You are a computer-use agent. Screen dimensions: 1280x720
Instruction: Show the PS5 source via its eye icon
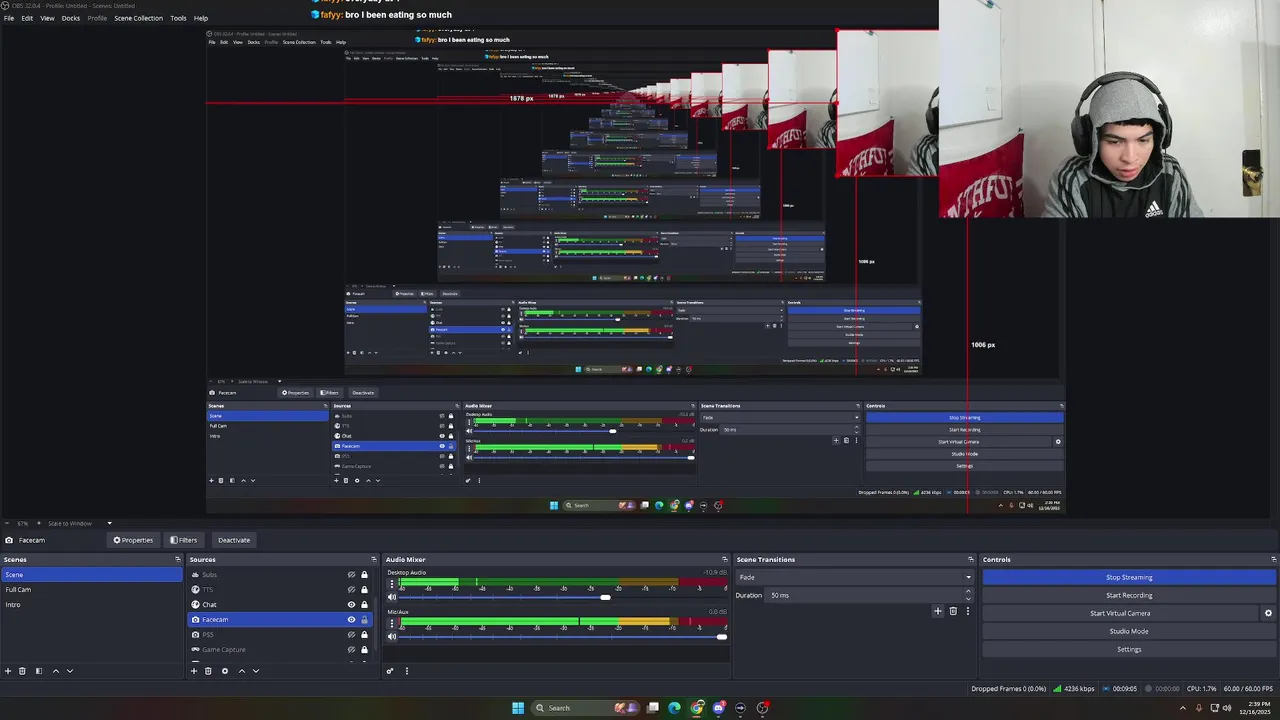pos(351,635)
